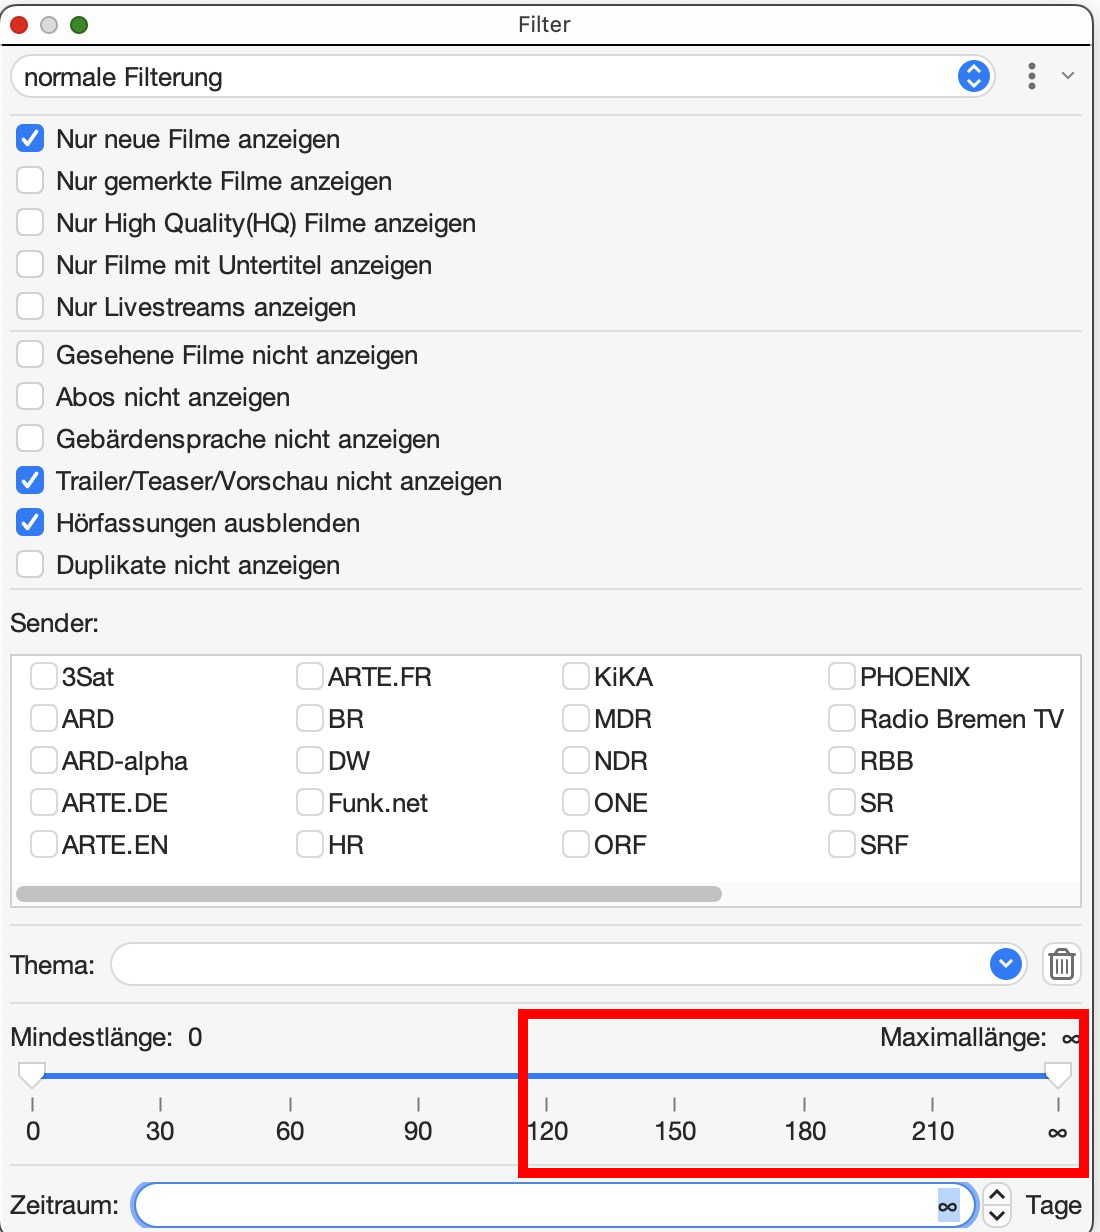
Task: Toggle 'Hörfassungen ausblenden' checkbox
Action: pos(30,523)
